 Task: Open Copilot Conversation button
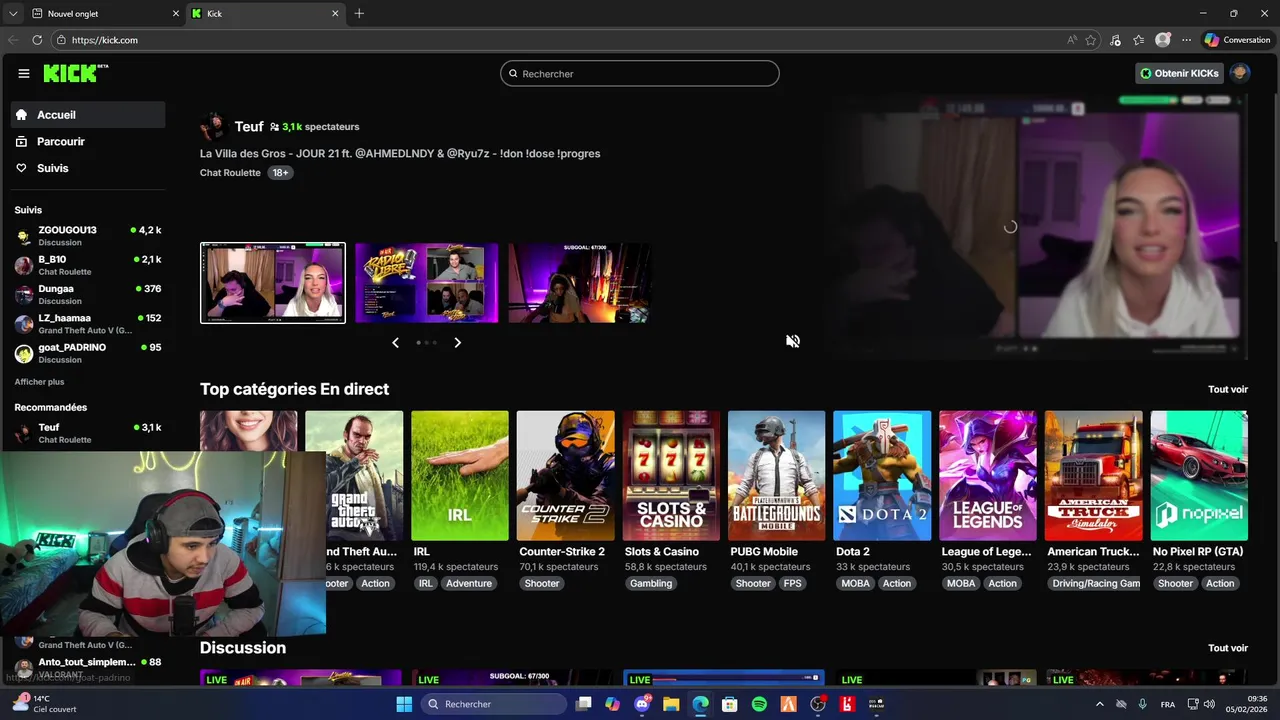1238,40
